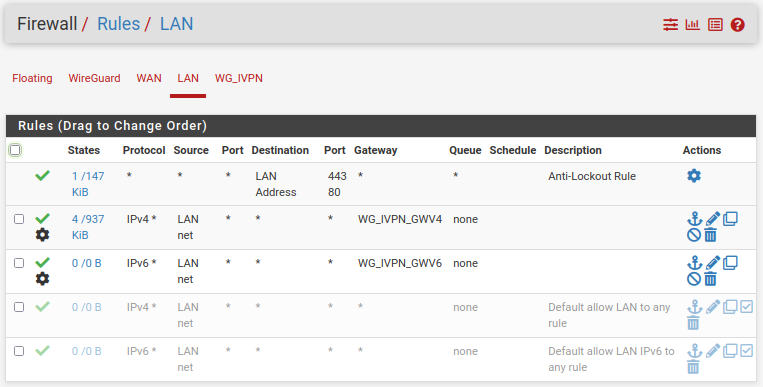Check the WG_IVPN_GWV4 rule checkbox
The height and width of the screenshot is (387, 763).
click(19, 219)
